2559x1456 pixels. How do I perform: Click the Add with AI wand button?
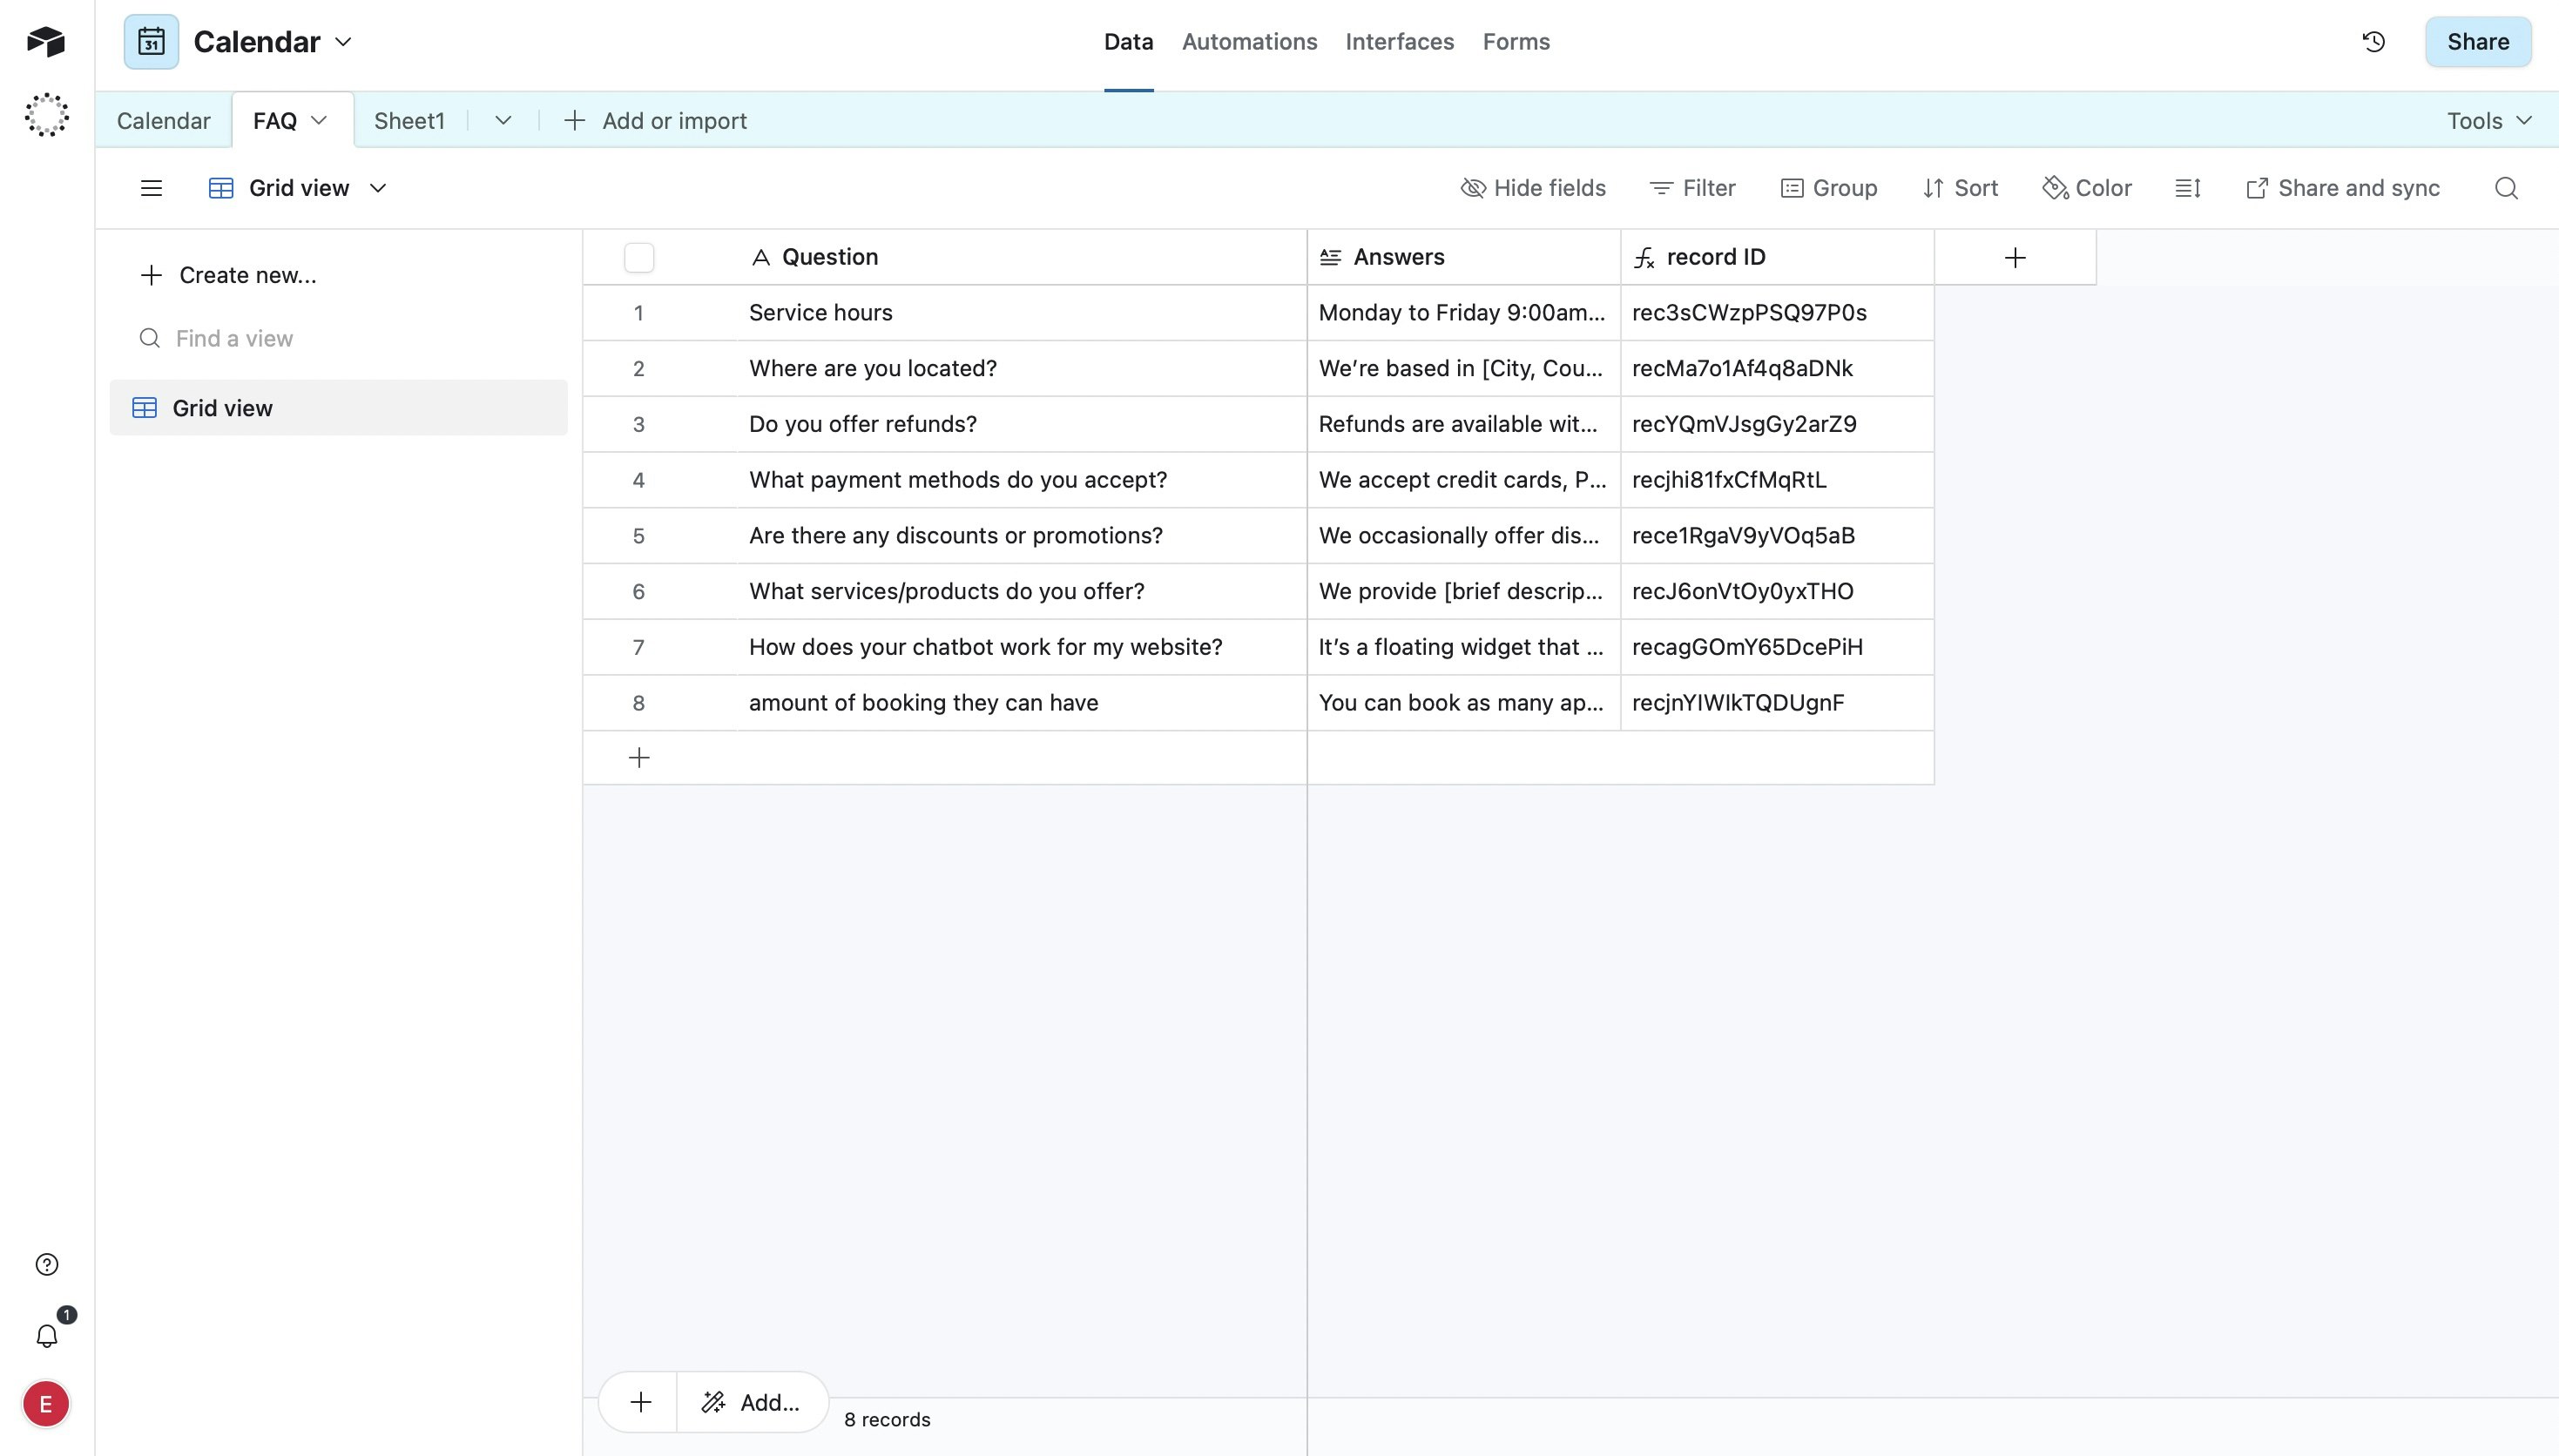click(x=751, y=1402)
